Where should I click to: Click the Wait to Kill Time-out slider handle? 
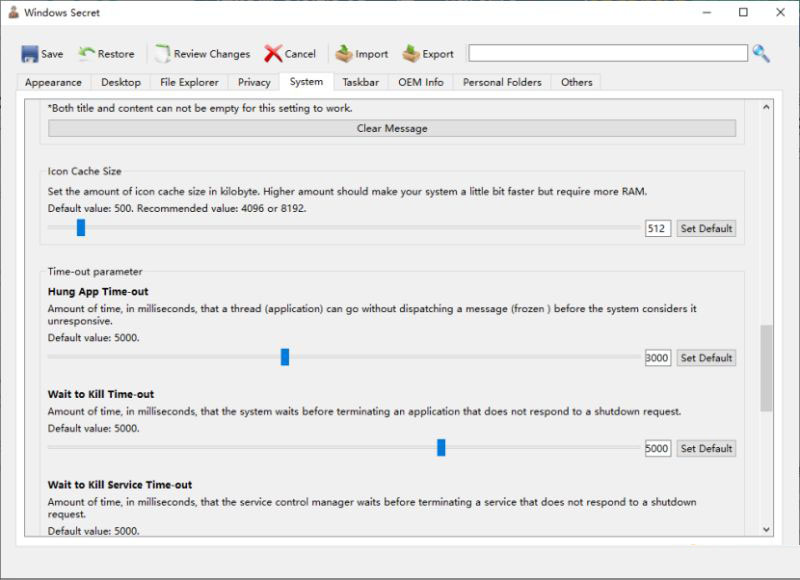pos(441,447)
